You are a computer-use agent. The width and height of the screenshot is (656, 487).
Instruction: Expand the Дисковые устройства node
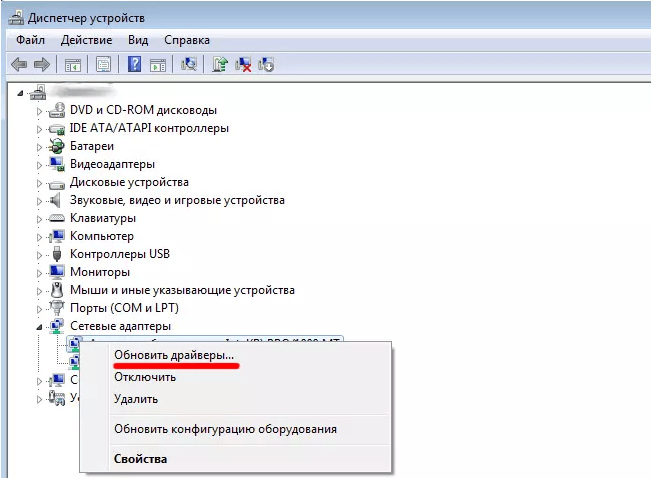click(x=39, y=183)
